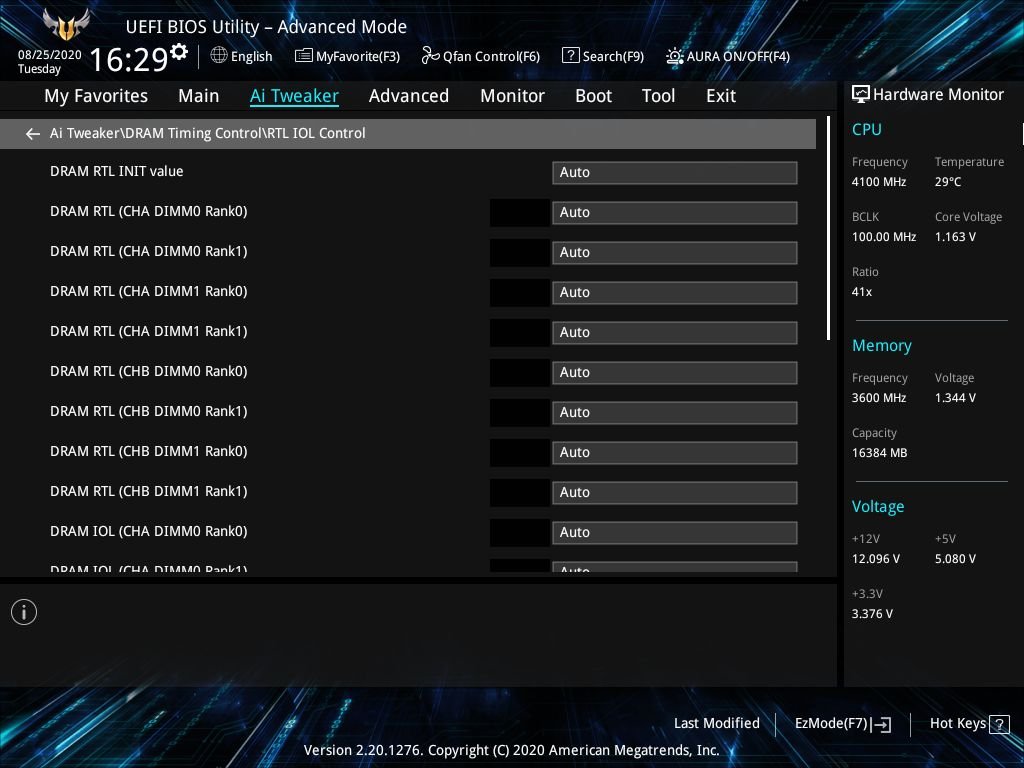
Task: Edit DRAM RTL CHA DIMM1 Rank1 field
Action: [x=675, y=332]
